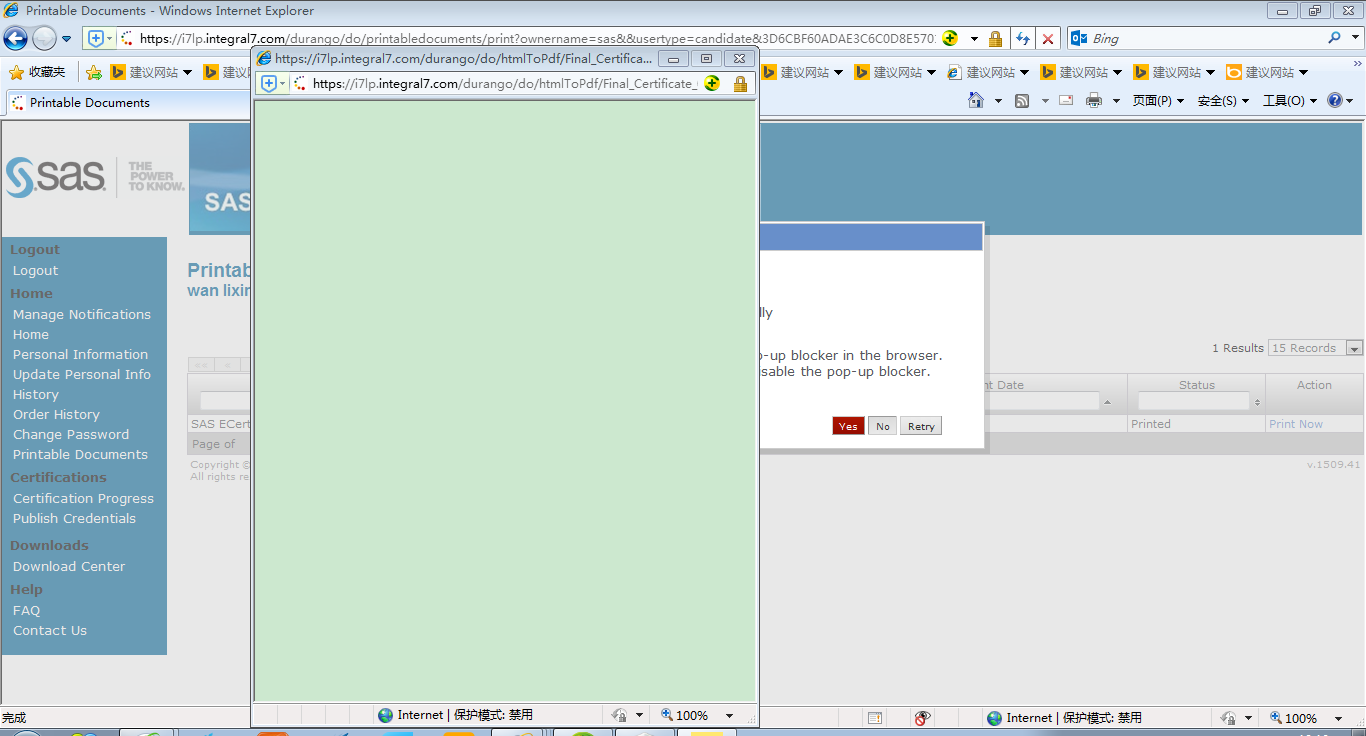Click the Internet Explorer icon in main title bar
The height and width of the screenshot is (736, 1366).
(12, 11)
